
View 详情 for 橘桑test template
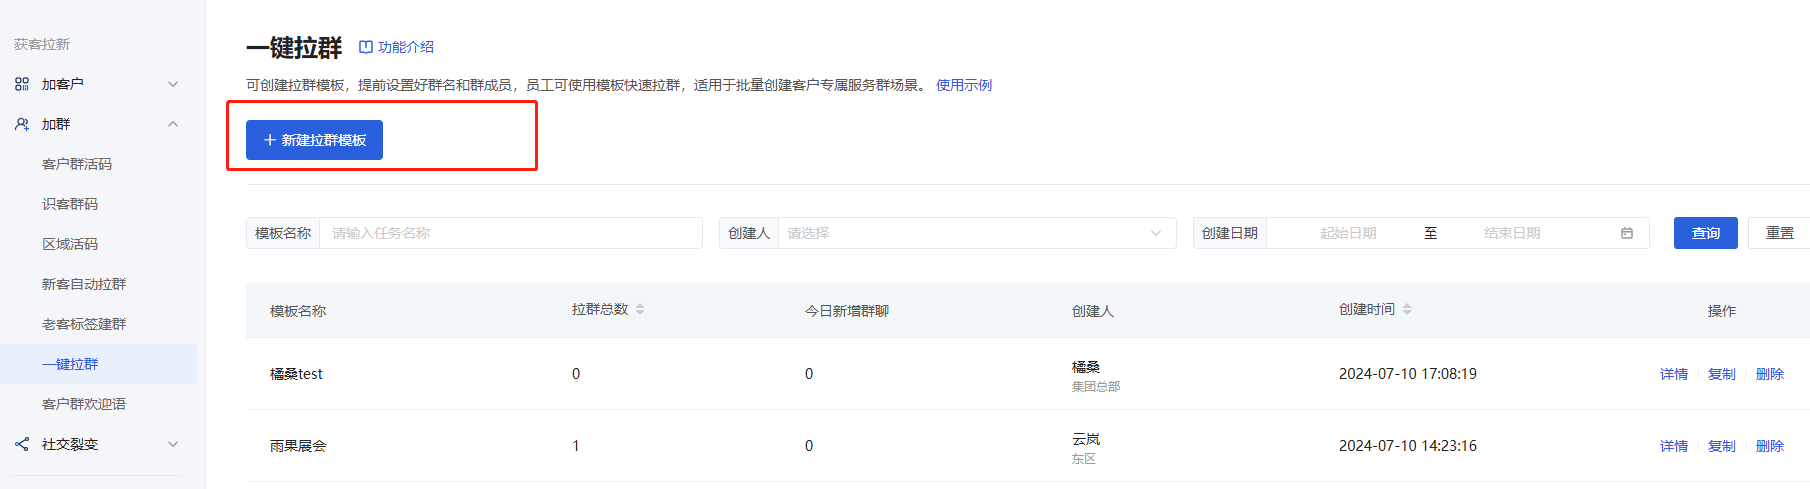click(1674, 374)
